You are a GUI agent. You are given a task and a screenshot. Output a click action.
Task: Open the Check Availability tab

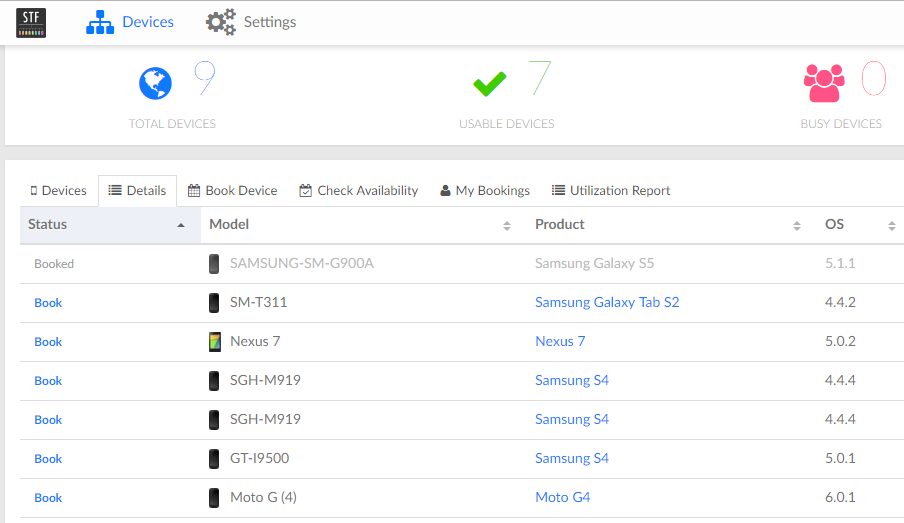(358, 191)
